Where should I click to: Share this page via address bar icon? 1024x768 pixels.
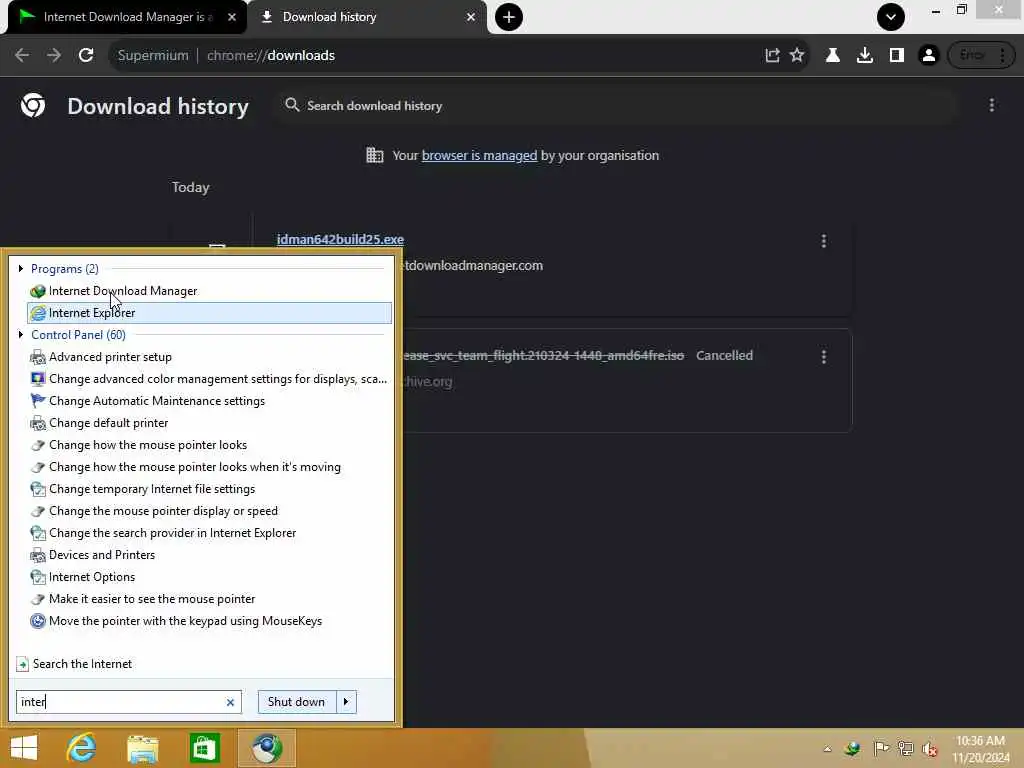(x=772, y=56)
